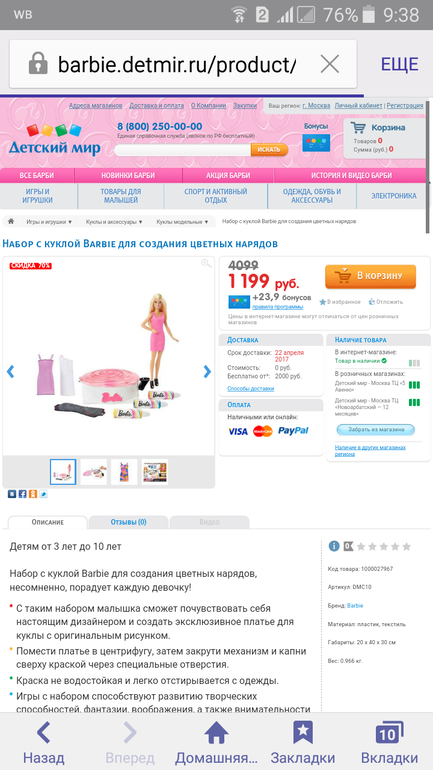Click the Забрать из магазина button
Image resolution: width=433 pixels, height=770 pixels.
point(376,430)
